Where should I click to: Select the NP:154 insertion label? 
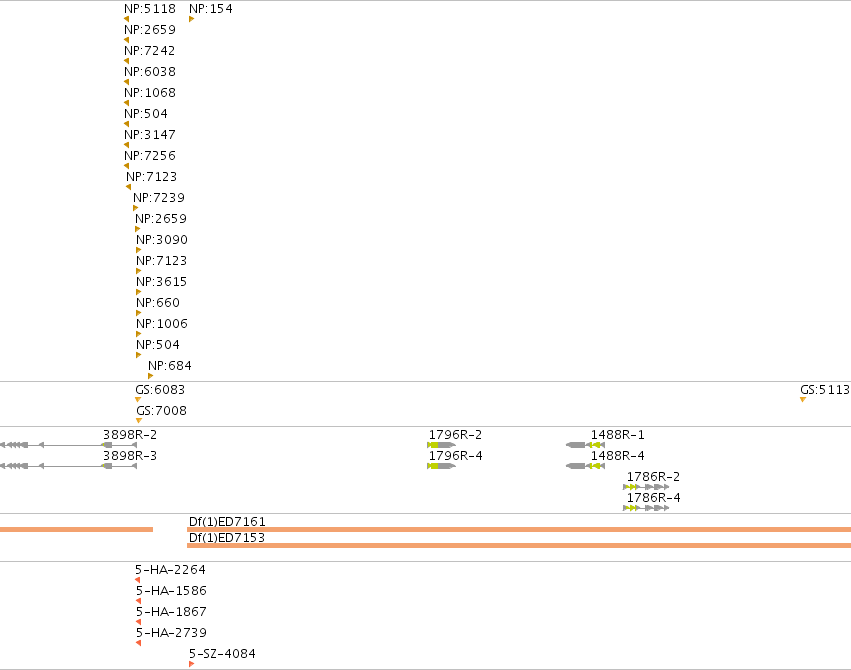pyautogui.click(x=211, y=9)
